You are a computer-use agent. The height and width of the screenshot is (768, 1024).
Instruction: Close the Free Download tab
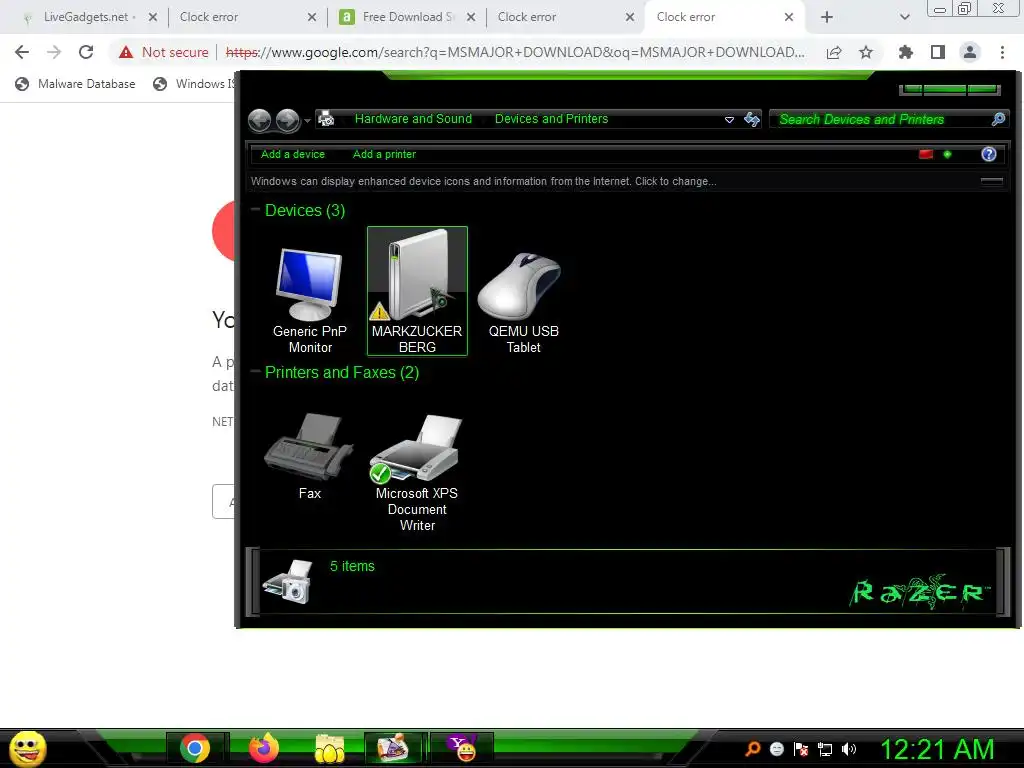pyautogui.click(x=471, y=17)
